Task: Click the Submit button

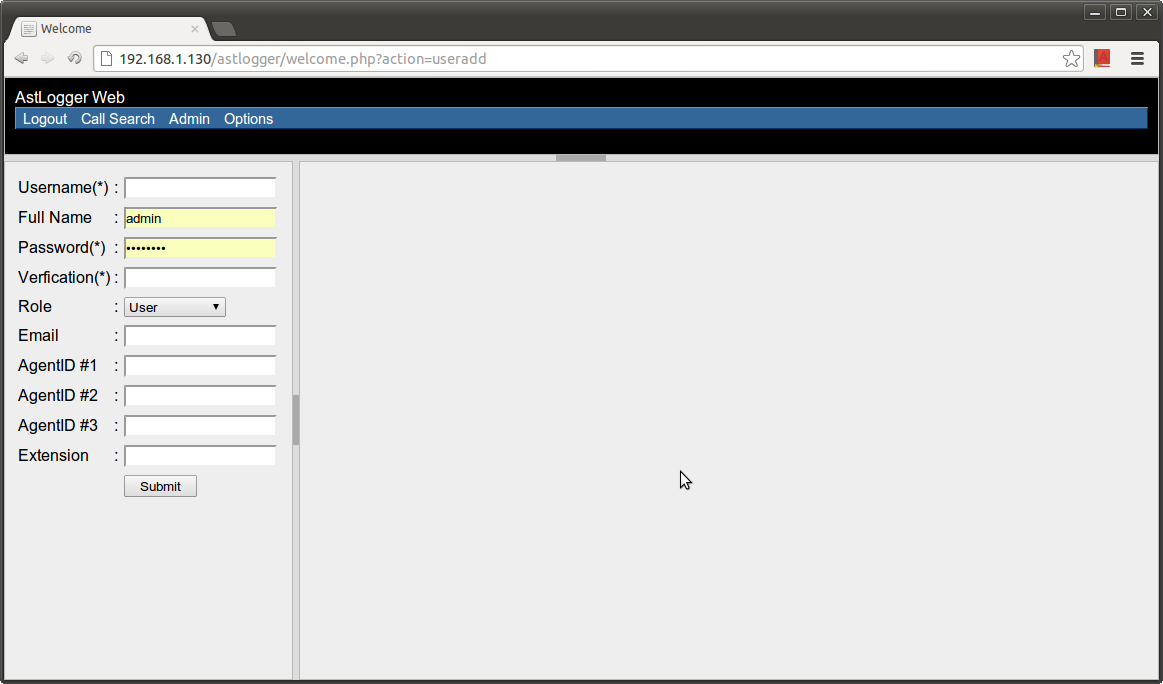Action: 160,486
